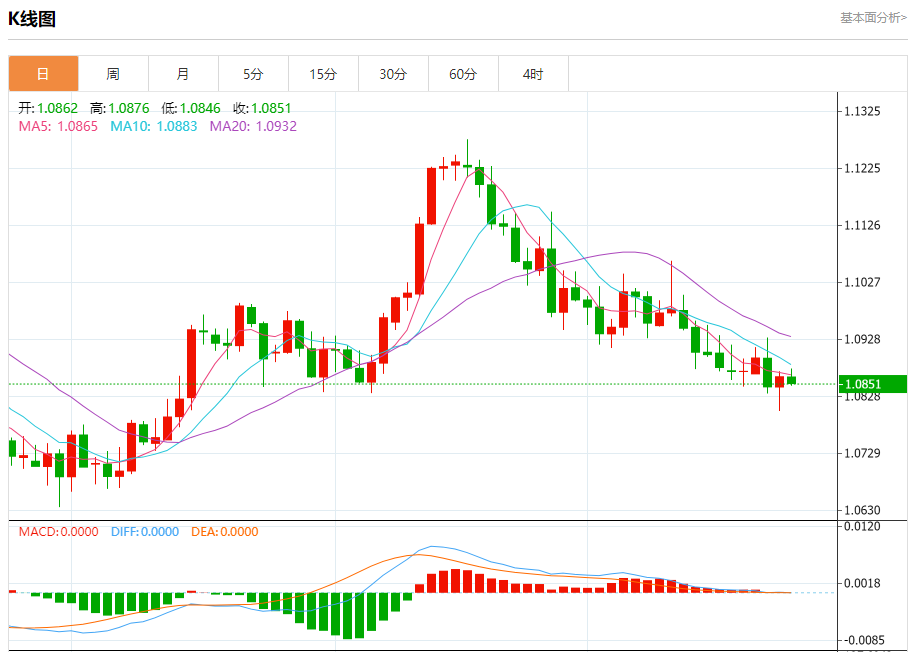Screen dimensions: 918x652
Task: Click the DIFF:0.0000 indicator label
Action: 145,531
